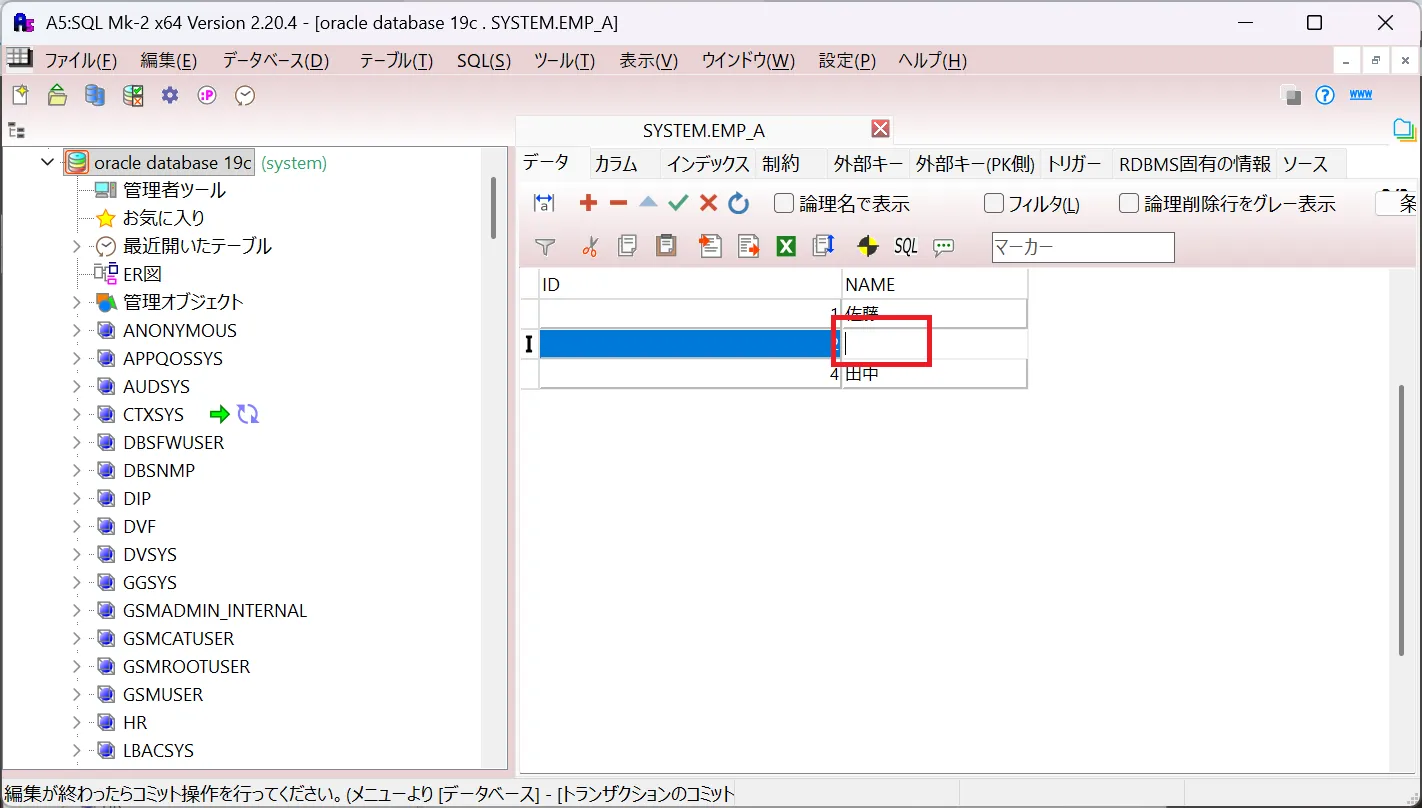Refresh the data grid with the reload icon
Image resolution: width=1422 pixels, height=808 pixels.
738,203
